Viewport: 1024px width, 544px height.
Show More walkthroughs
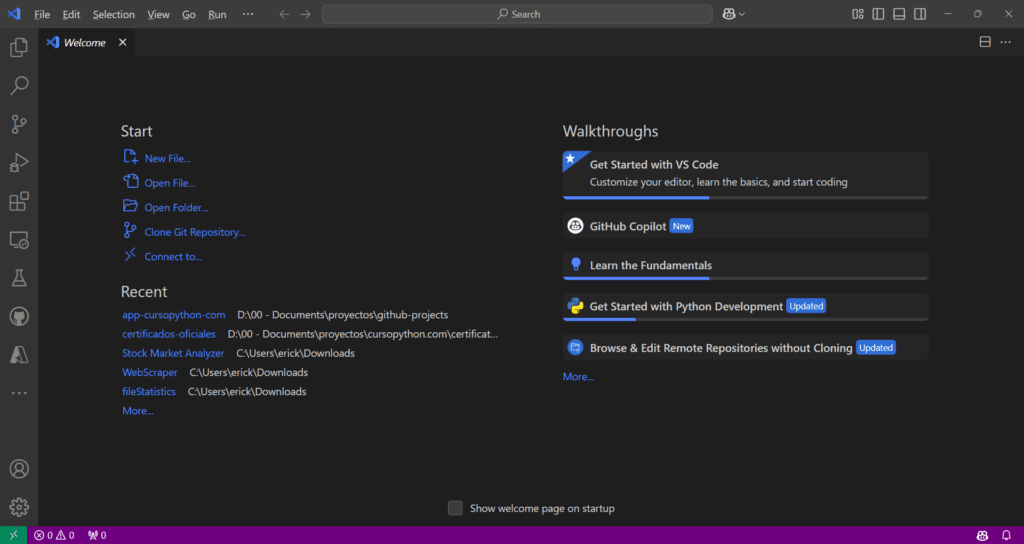click(579, 377)
